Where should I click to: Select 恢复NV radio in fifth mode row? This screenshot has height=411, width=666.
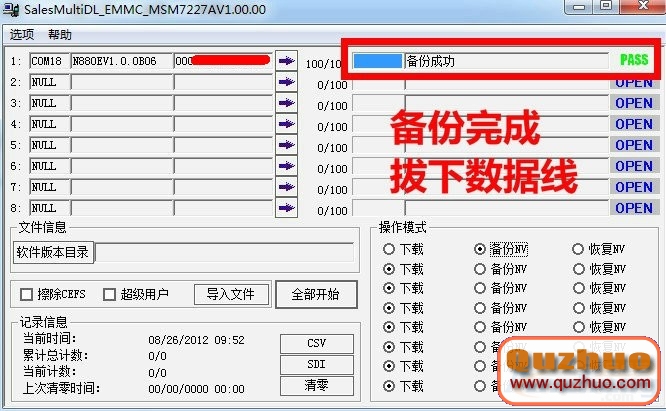coord(579,327)
